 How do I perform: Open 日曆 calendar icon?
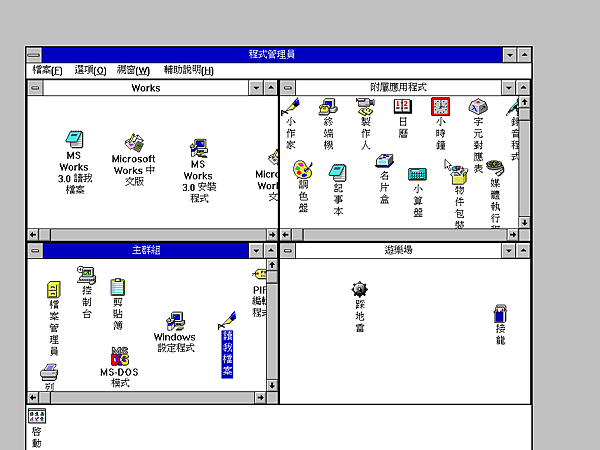(x=403, y=106)
